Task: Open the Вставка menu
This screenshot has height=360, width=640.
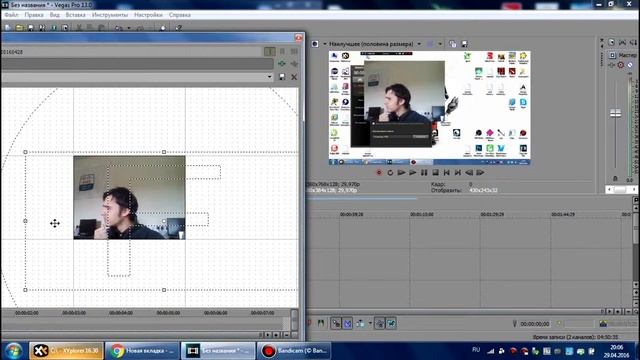Action: [x=76, y=15]
